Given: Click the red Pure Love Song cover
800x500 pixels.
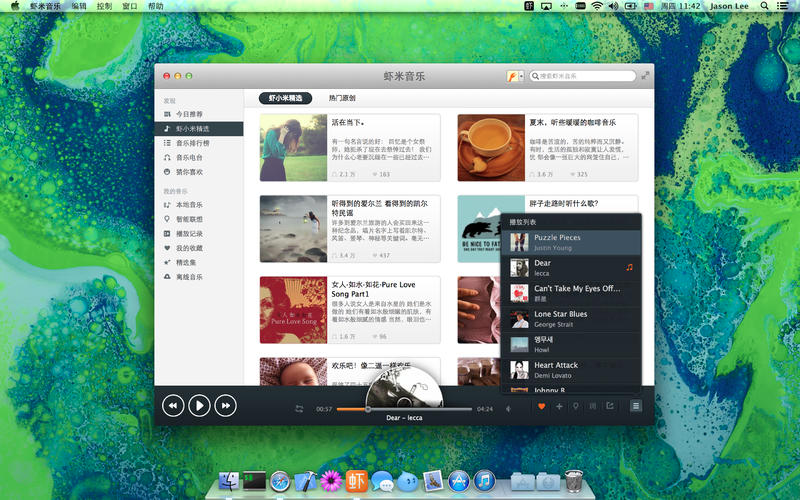Looking at the screenshot, I should coord(293,310).
